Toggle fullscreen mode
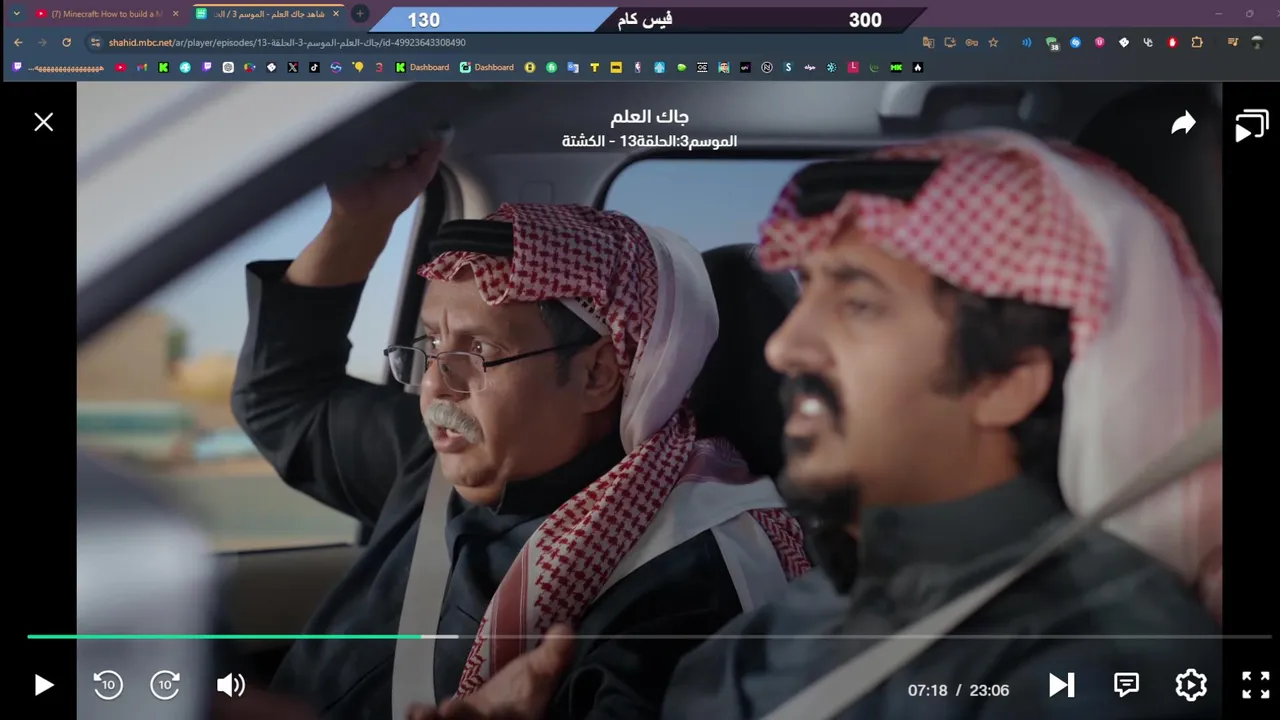 (1256, 685)
